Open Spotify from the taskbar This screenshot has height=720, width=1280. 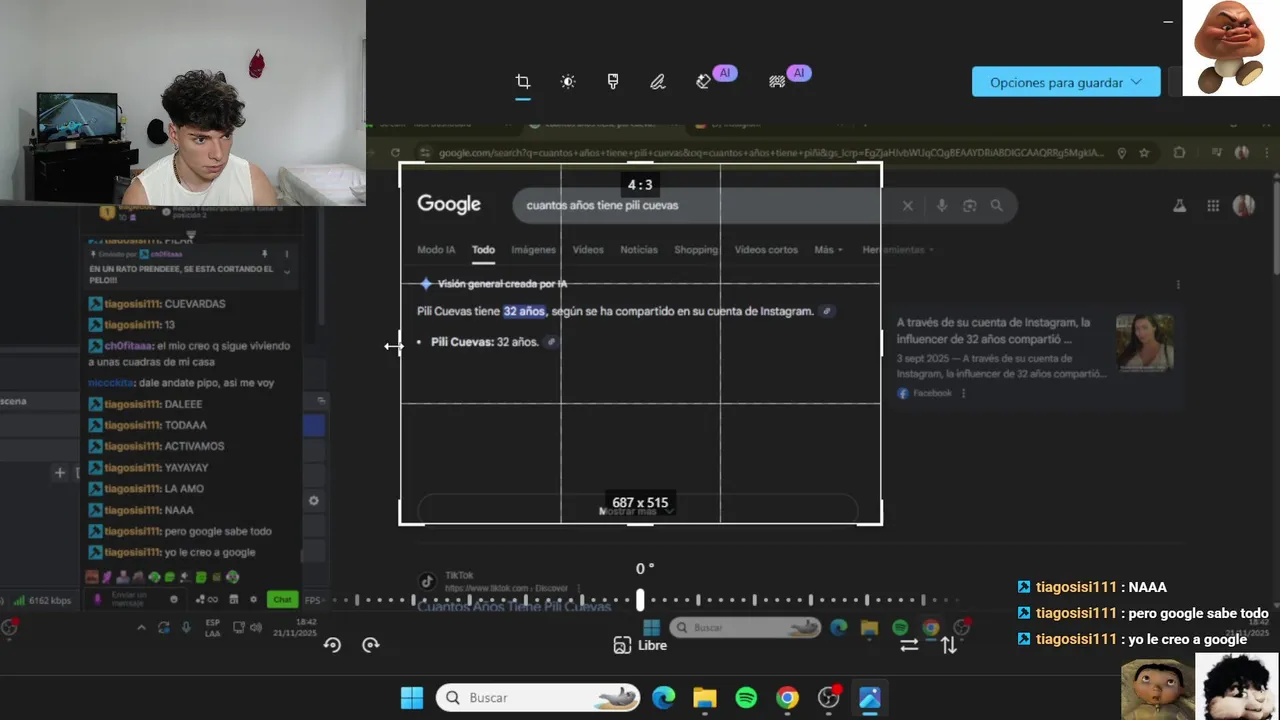[746, 698]
